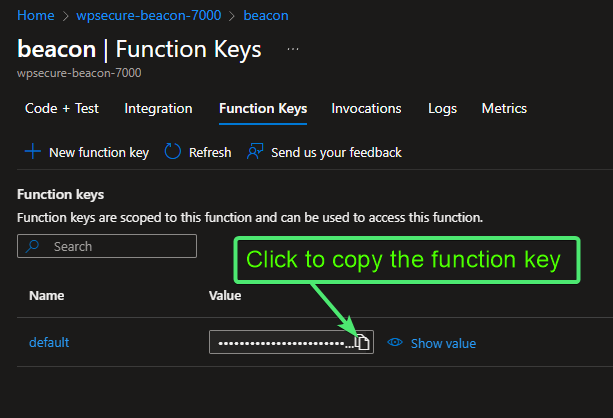
Task: Click the Show value link text
Action: coord(443,343)
